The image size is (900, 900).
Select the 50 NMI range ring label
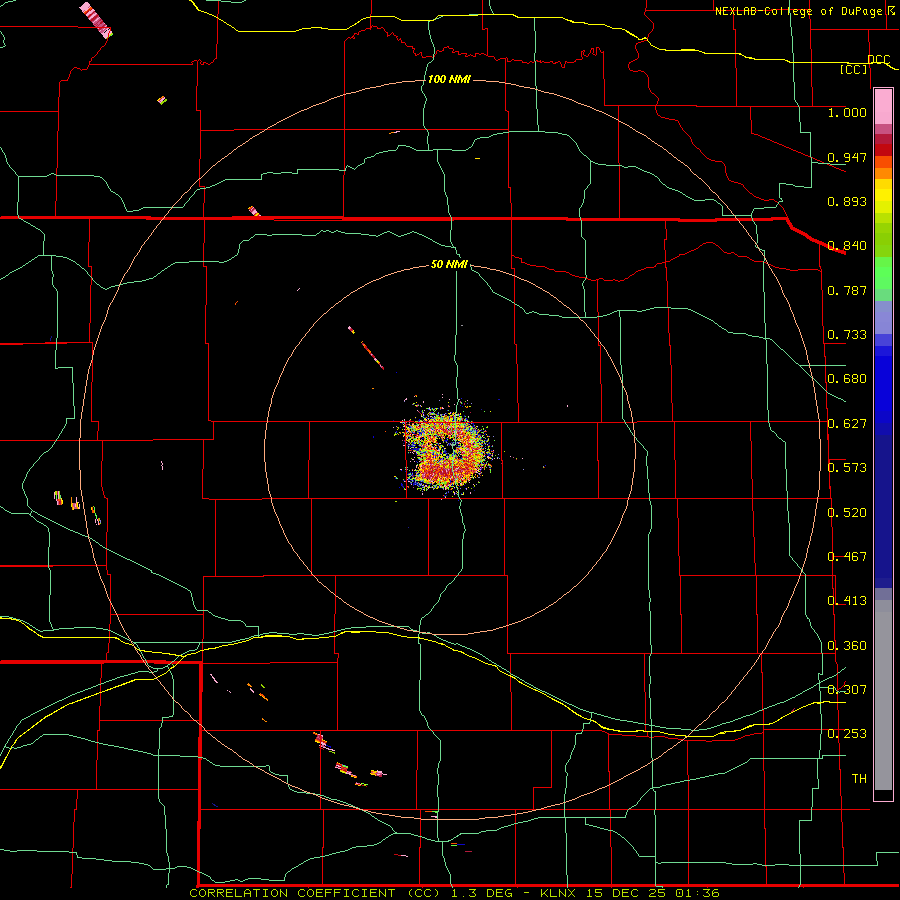[x=449, y=264]
